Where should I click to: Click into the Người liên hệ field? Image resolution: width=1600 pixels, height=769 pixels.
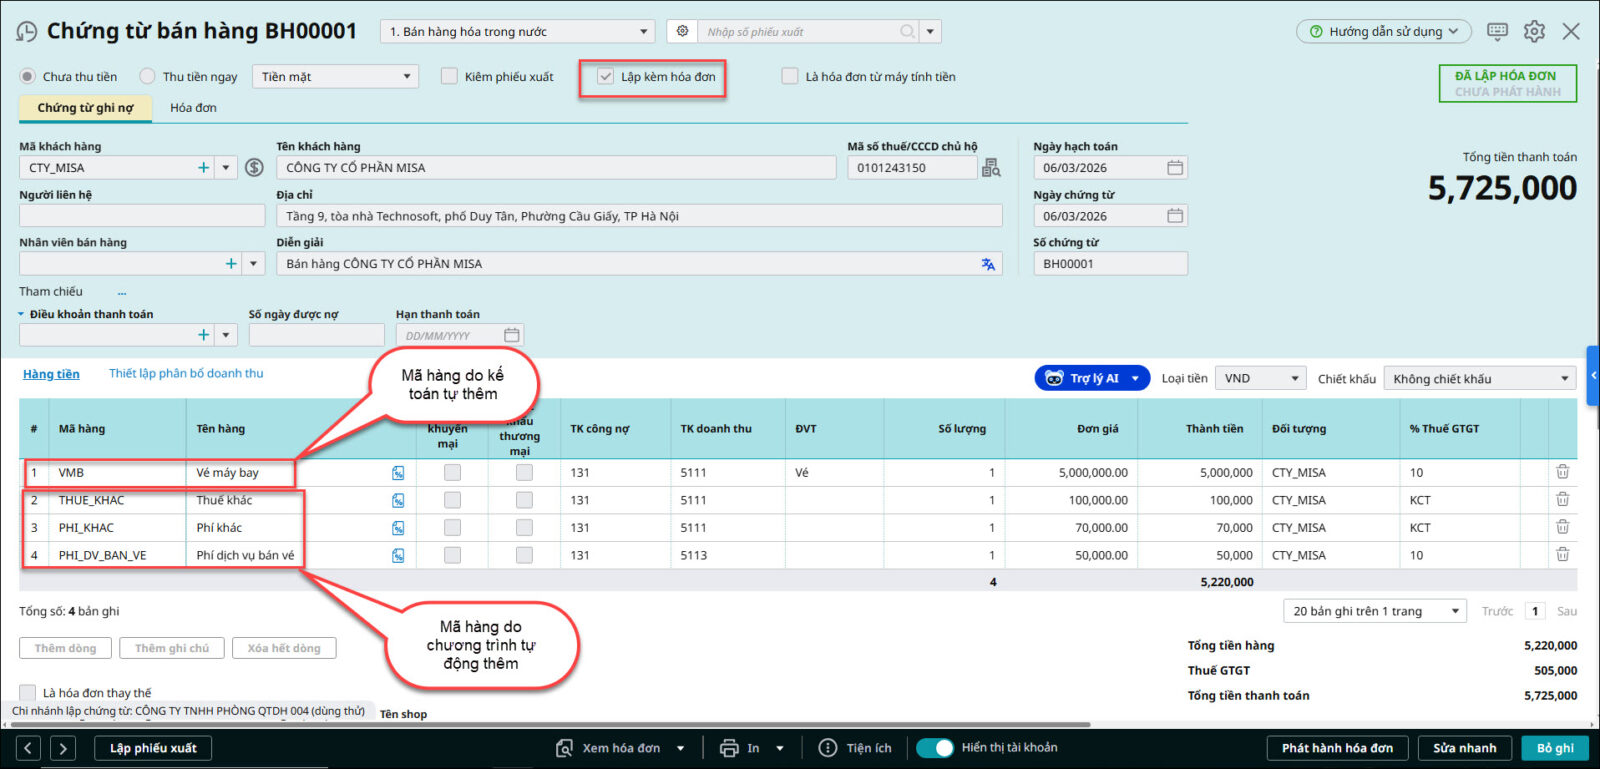142,216
